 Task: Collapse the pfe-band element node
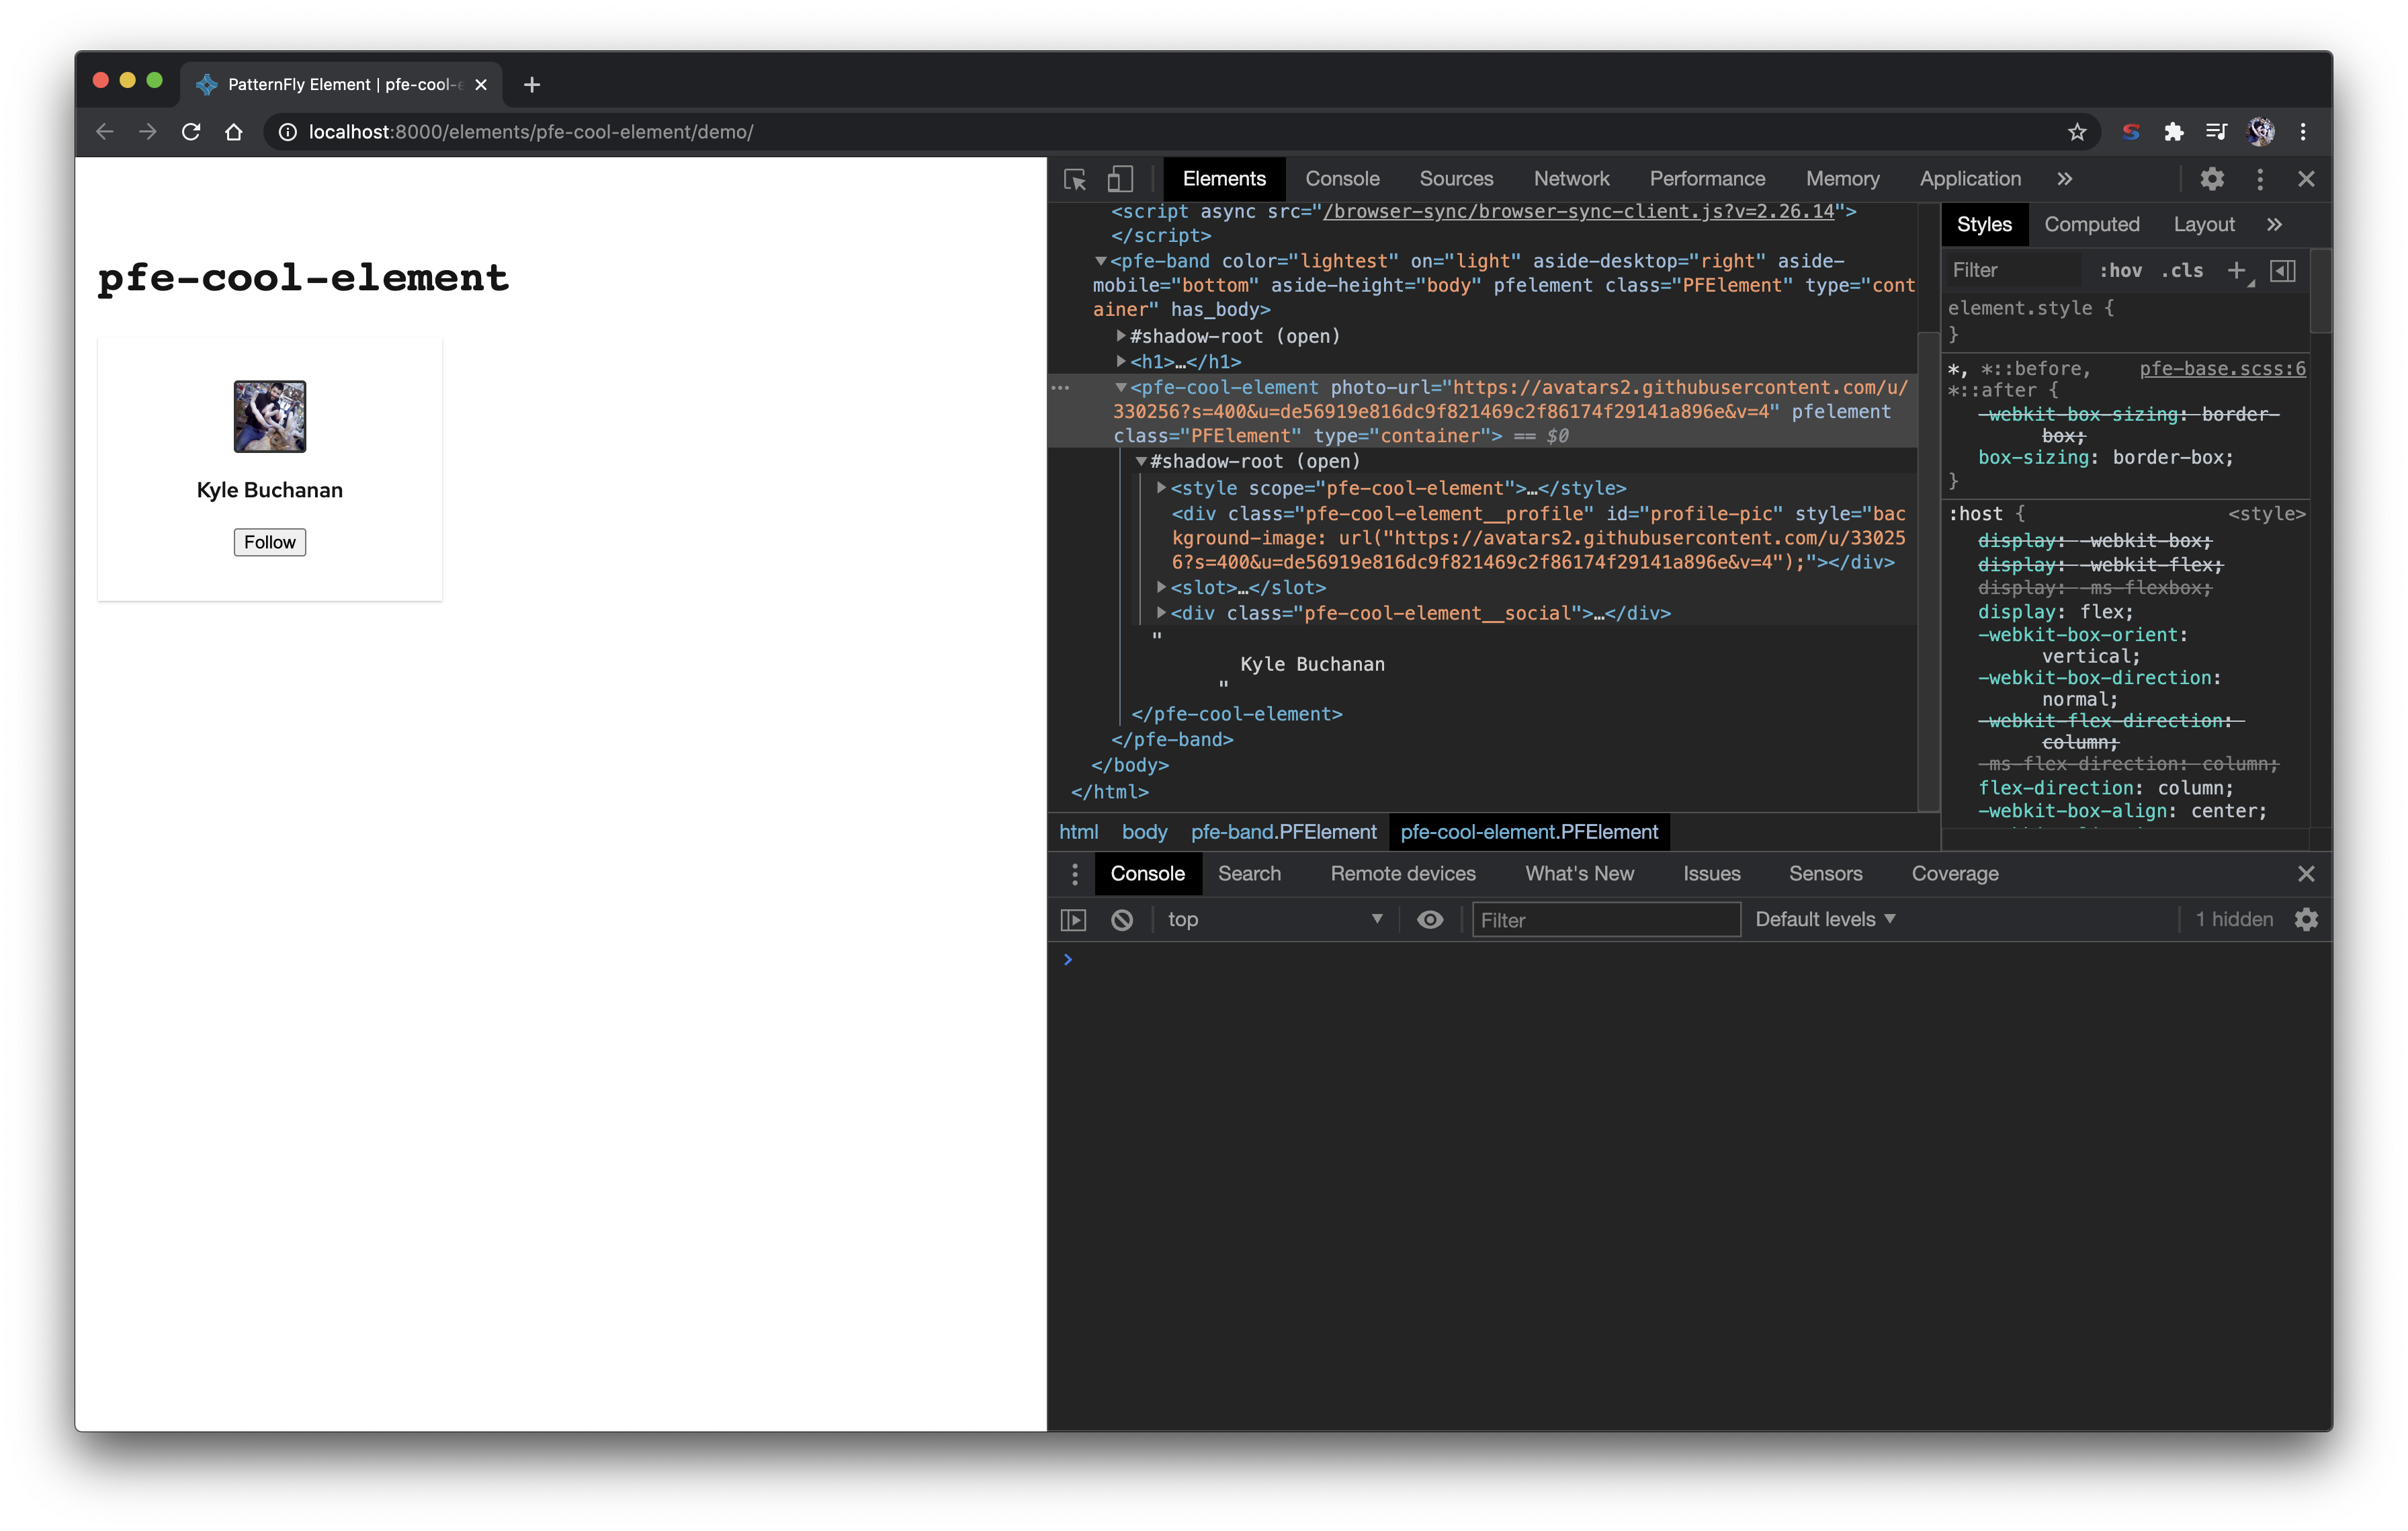pyautogui.click(x=1101, y=260)
